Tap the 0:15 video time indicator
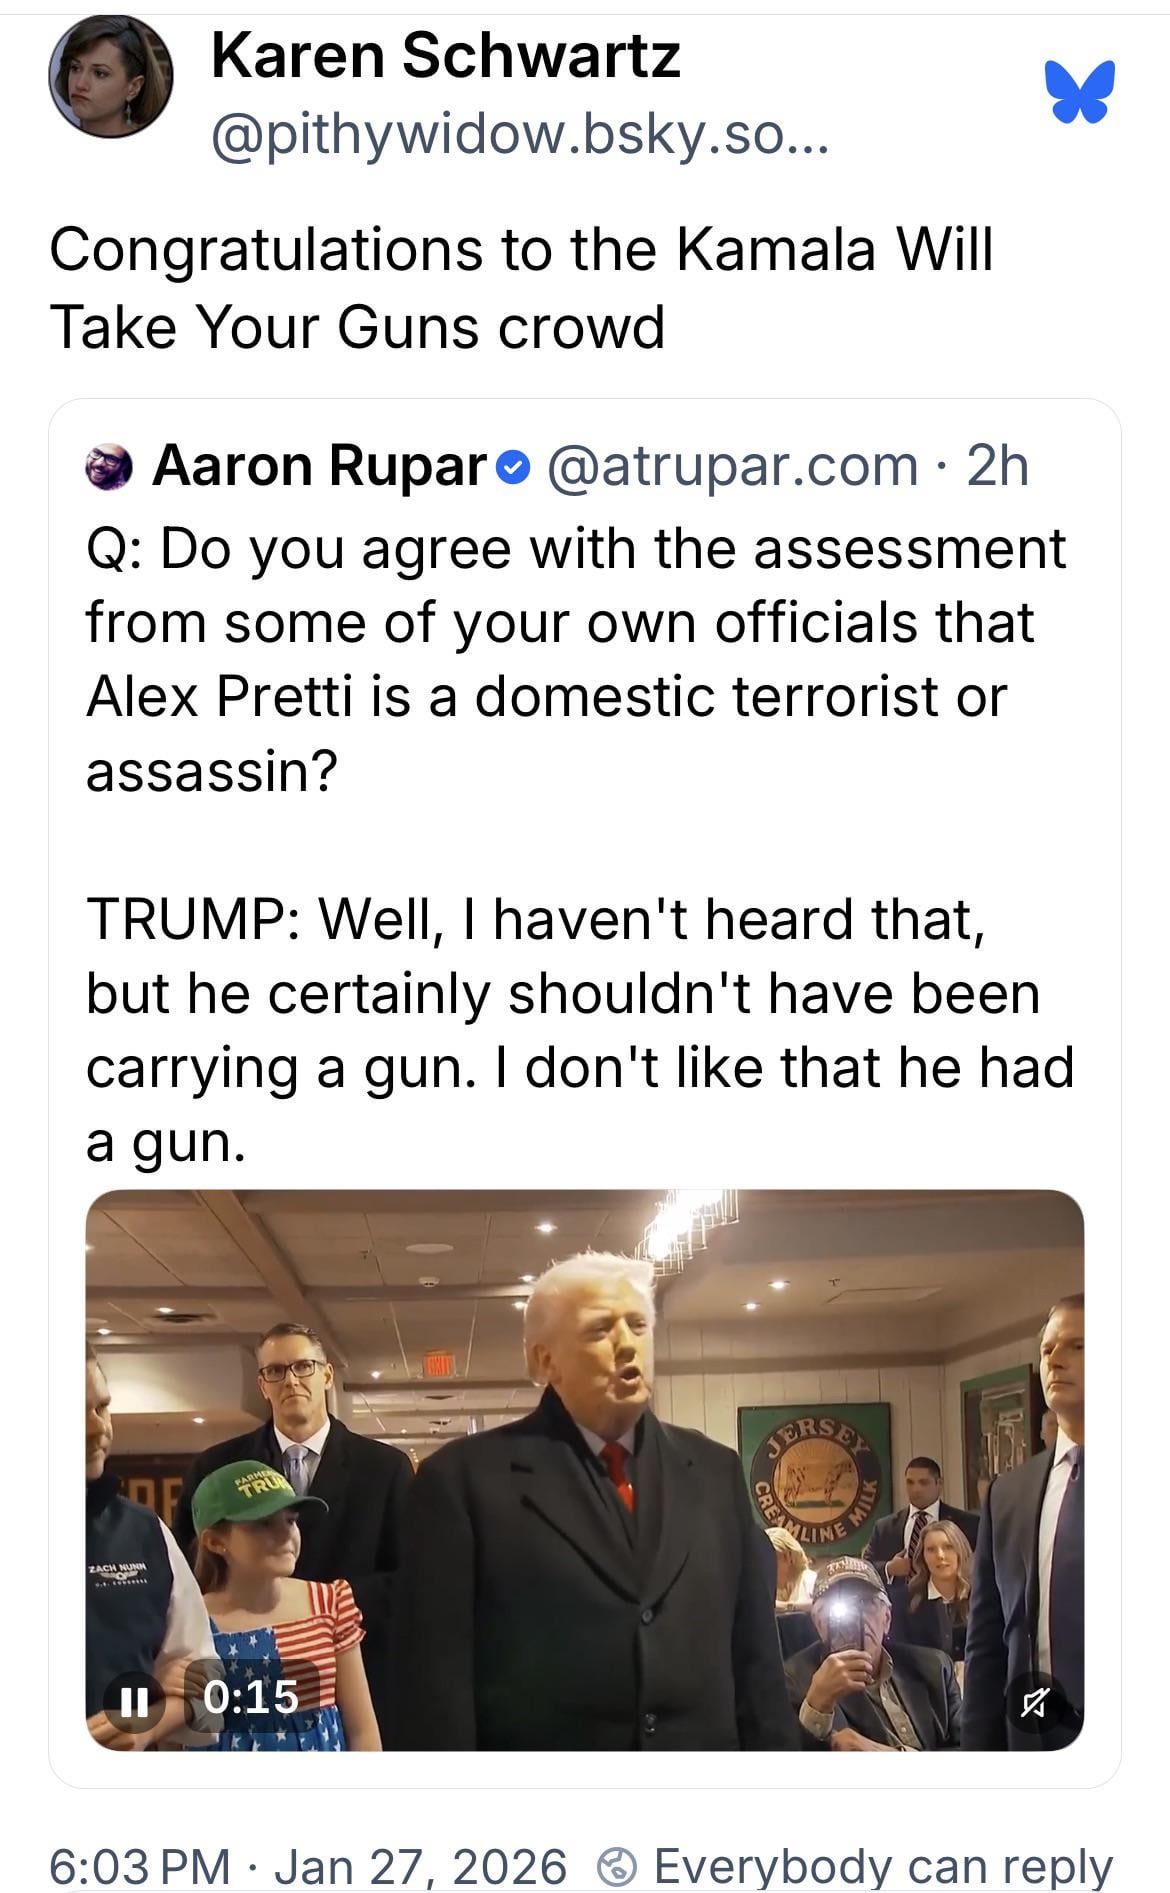This screenshot has width=1170, height=1893. point(251,1697)
